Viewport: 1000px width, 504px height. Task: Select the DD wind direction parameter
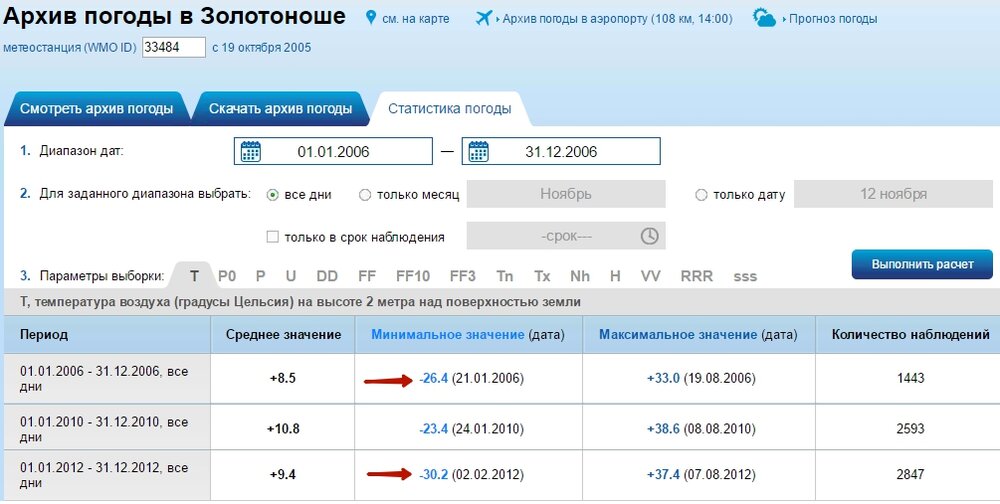coord(327,276)
